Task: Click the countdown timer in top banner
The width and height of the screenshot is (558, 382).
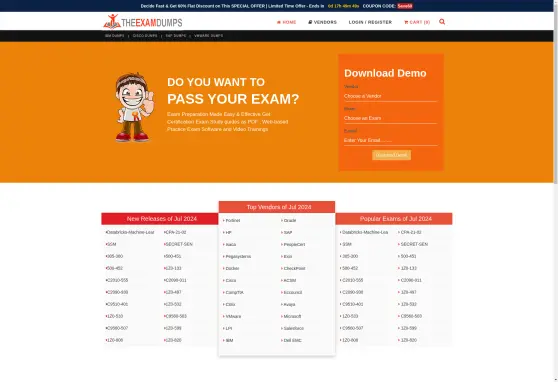Action: 343,6
